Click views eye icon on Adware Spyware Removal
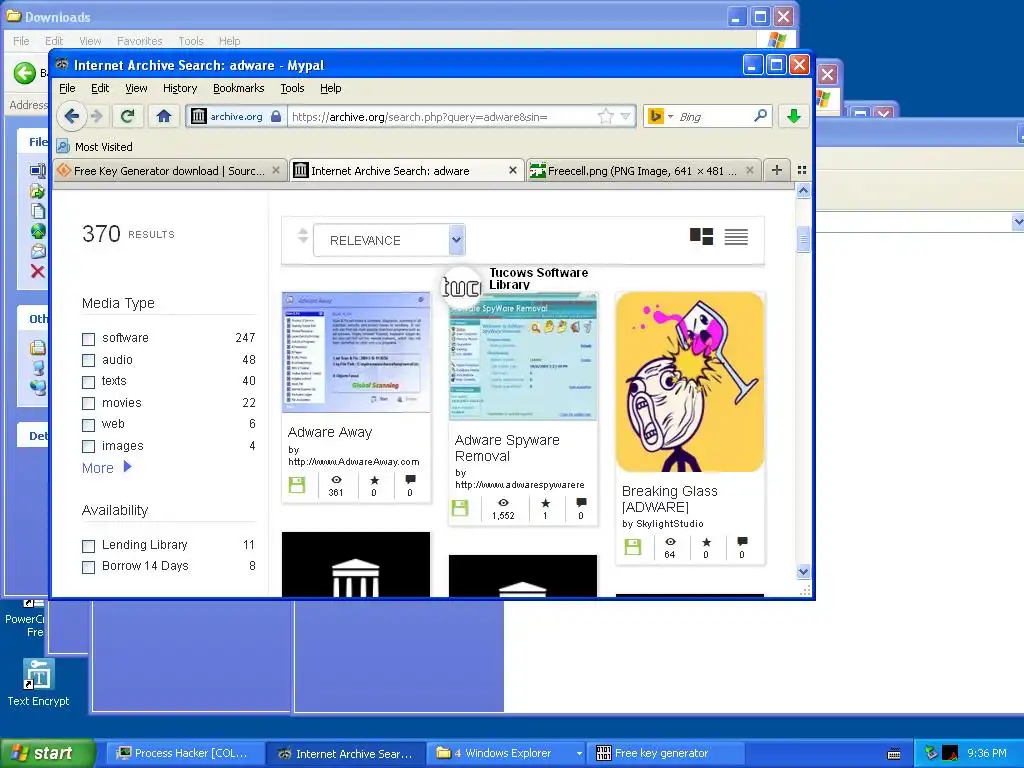The width and height of the screenshot is (1024, 768). tap(504, 503)
